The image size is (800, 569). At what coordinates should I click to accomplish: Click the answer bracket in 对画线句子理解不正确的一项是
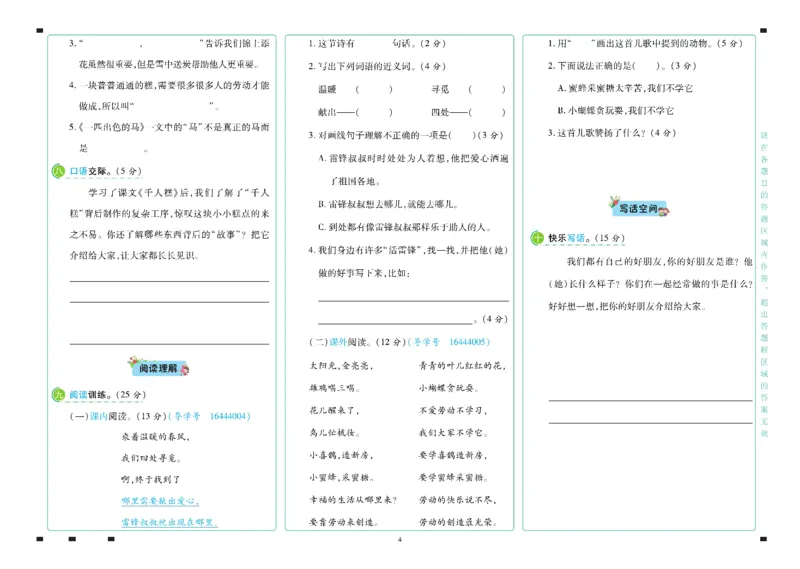(462, 135)
